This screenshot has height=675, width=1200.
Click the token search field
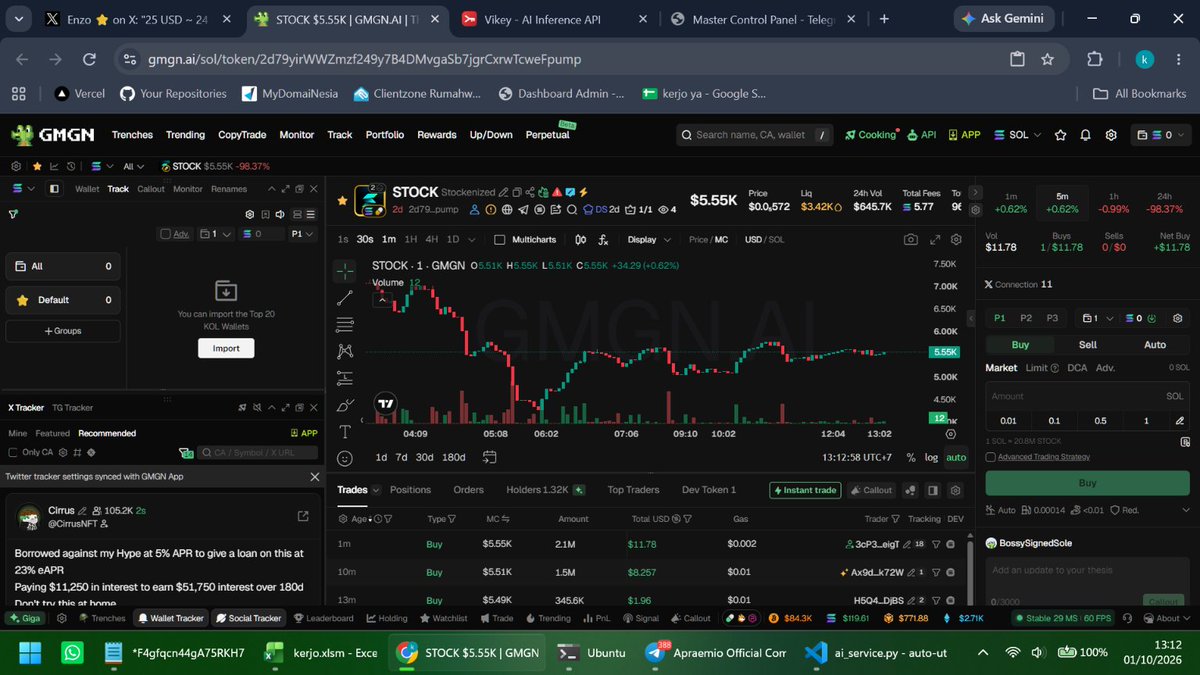pyautogui.click(x=754, y=135)
